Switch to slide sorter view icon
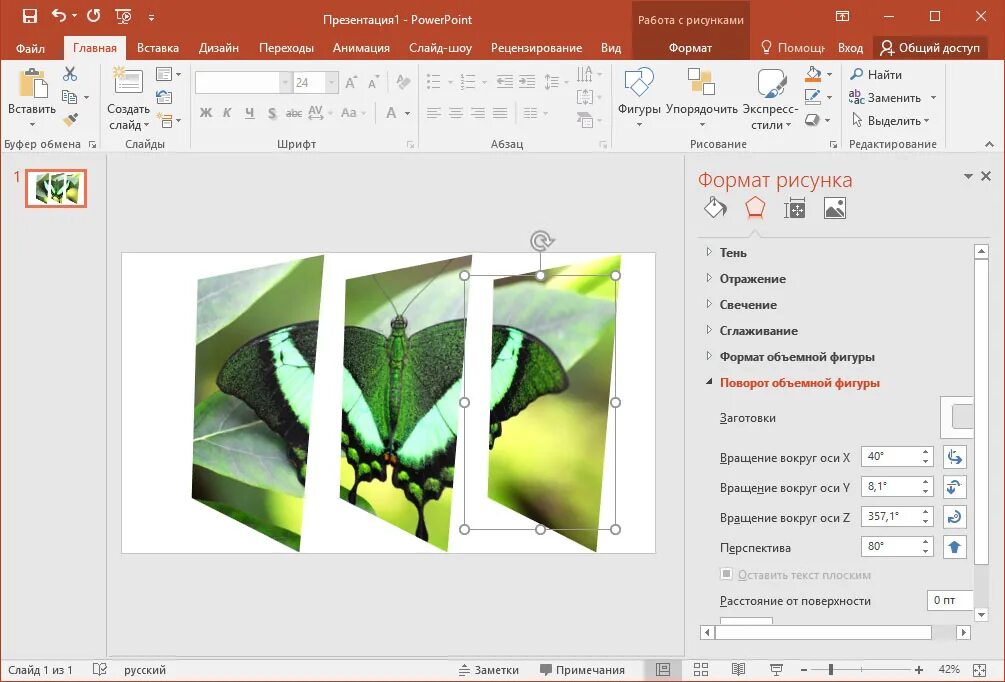Image resolution: width=1005 pixels, height=682 pixels. click(x=701, y=670)
